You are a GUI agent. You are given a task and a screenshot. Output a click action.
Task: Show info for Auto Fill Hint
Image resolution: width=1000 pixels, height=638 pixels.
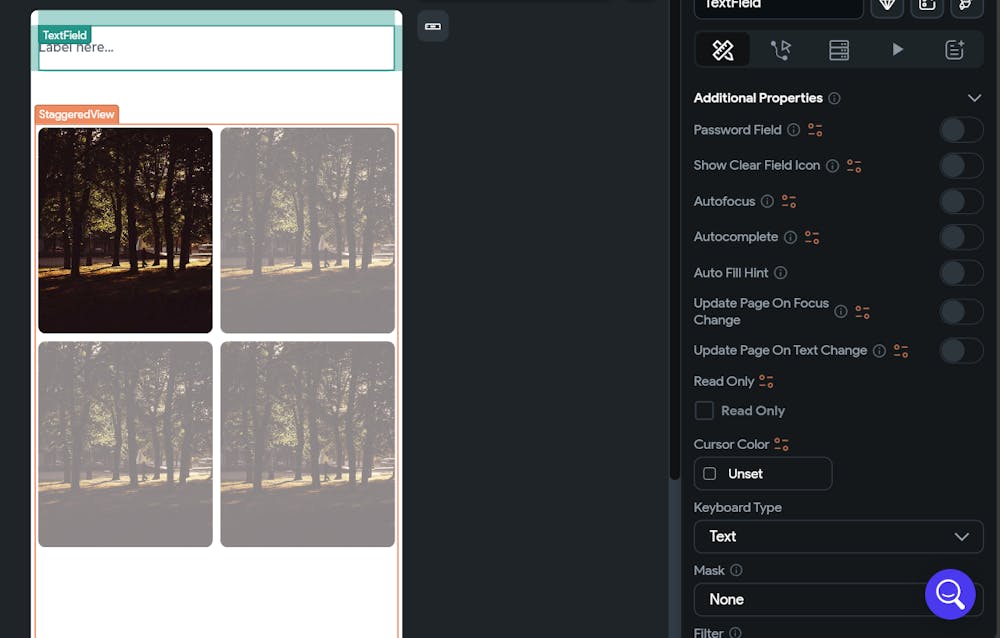[x=781, y=273]
